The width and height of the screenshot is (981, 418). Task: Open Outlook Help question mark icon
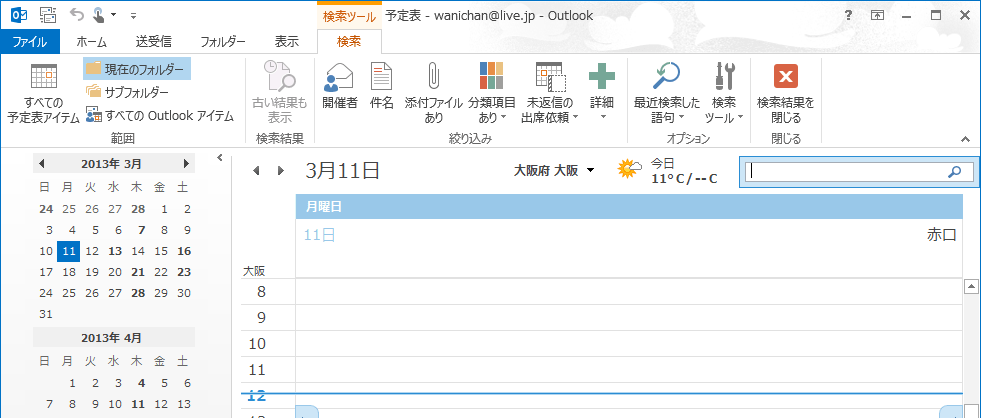pyautogui.click(x=848, y=16)
